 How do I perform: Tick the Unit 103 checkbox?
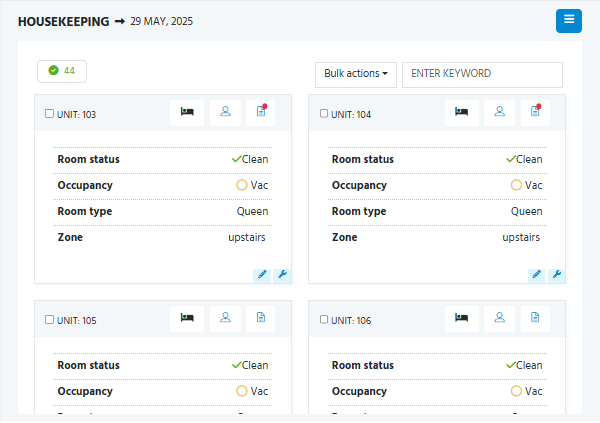(x=49, y=114)
